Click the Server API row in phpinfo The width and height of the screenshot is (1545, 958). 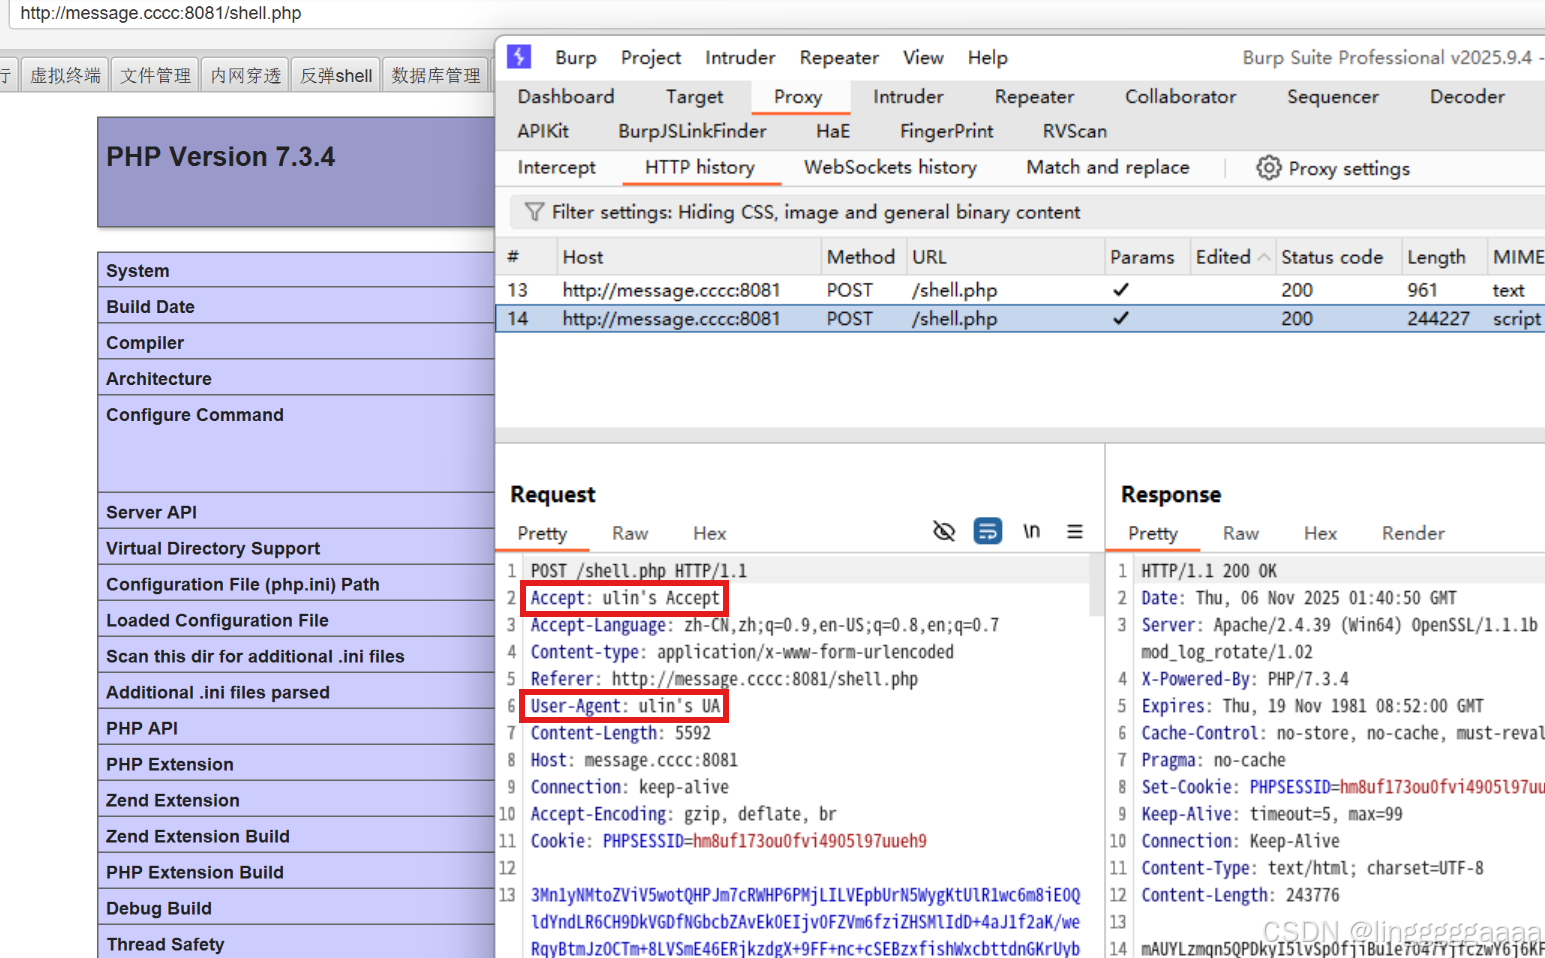click(x=297, y=512)
